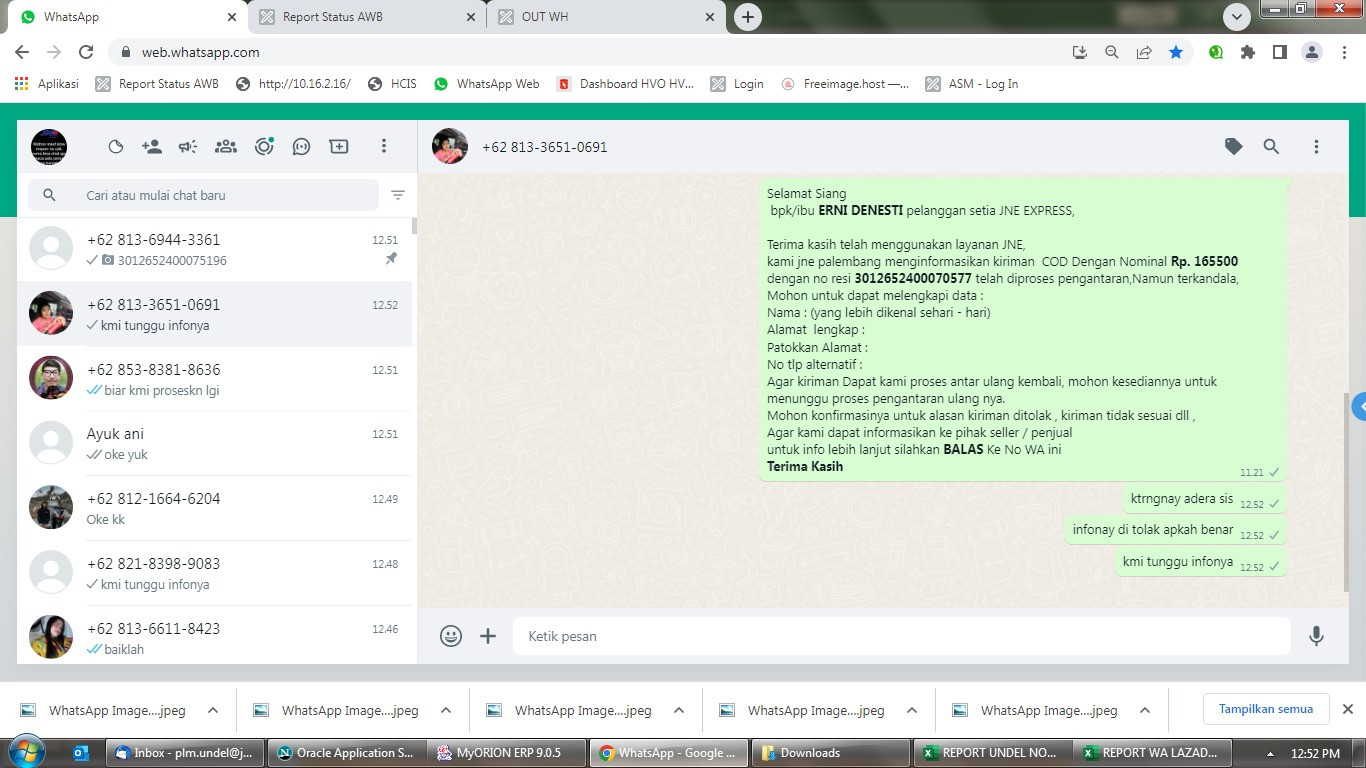
Task: Click the search field 'Cari atau mulai chat baru'
Action: tap(203, 195)
